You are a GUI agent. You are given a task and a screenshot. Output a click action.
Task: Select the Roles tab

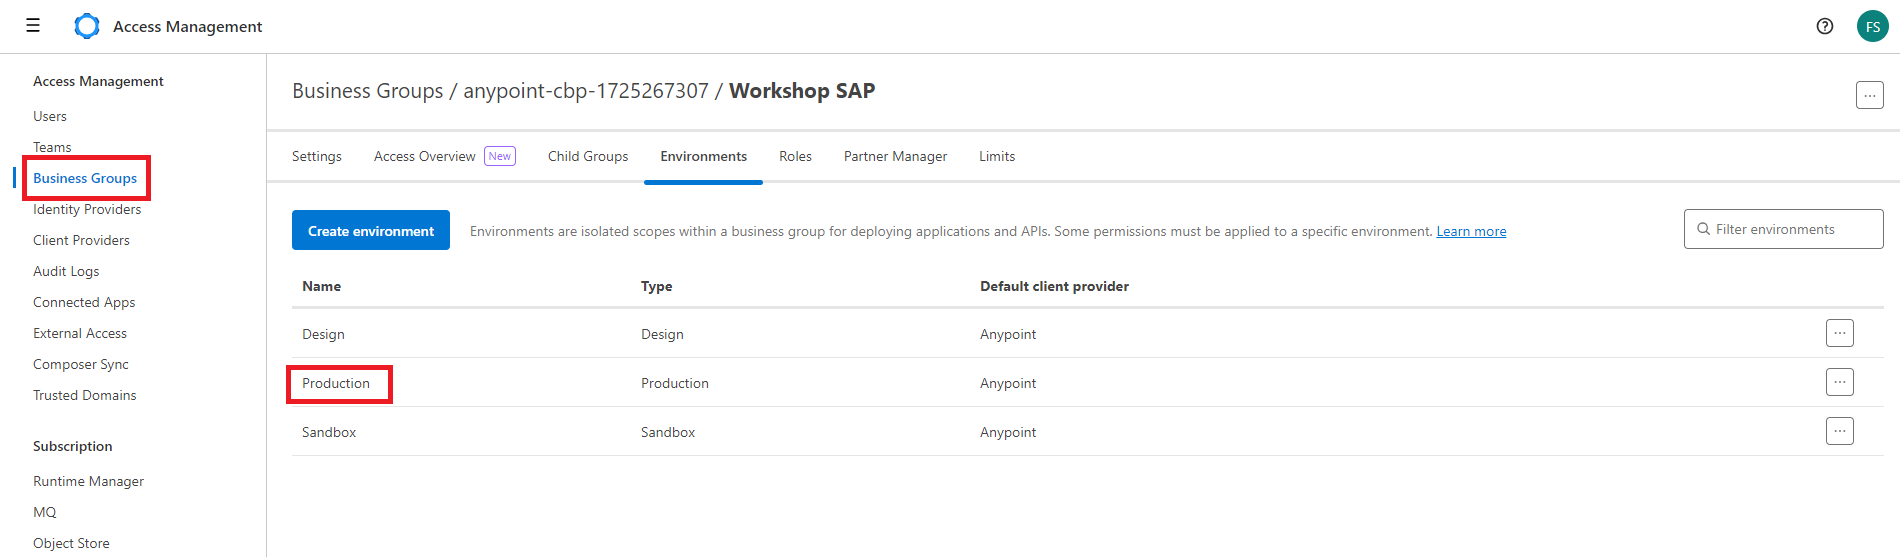coord(795,156)
